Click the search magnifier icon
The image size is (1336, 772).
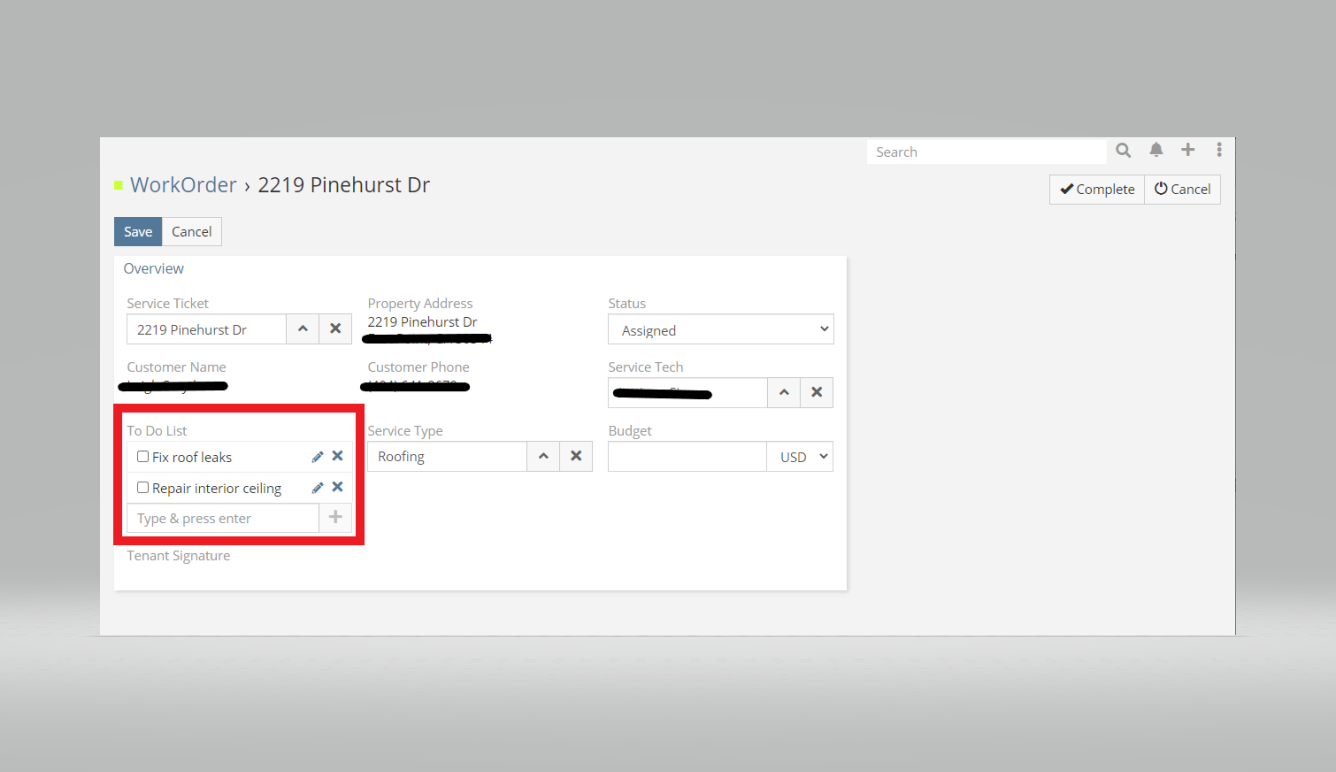1124,151
